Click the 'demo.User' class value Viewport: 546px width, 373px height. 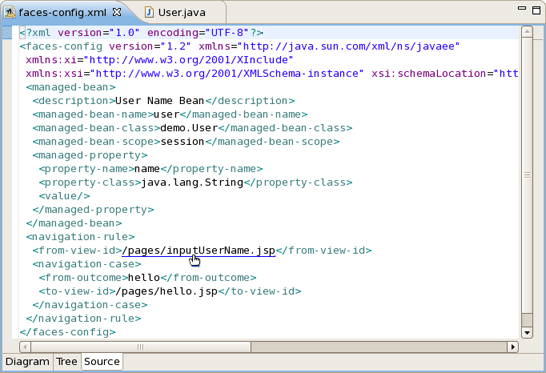click(189, 128)
